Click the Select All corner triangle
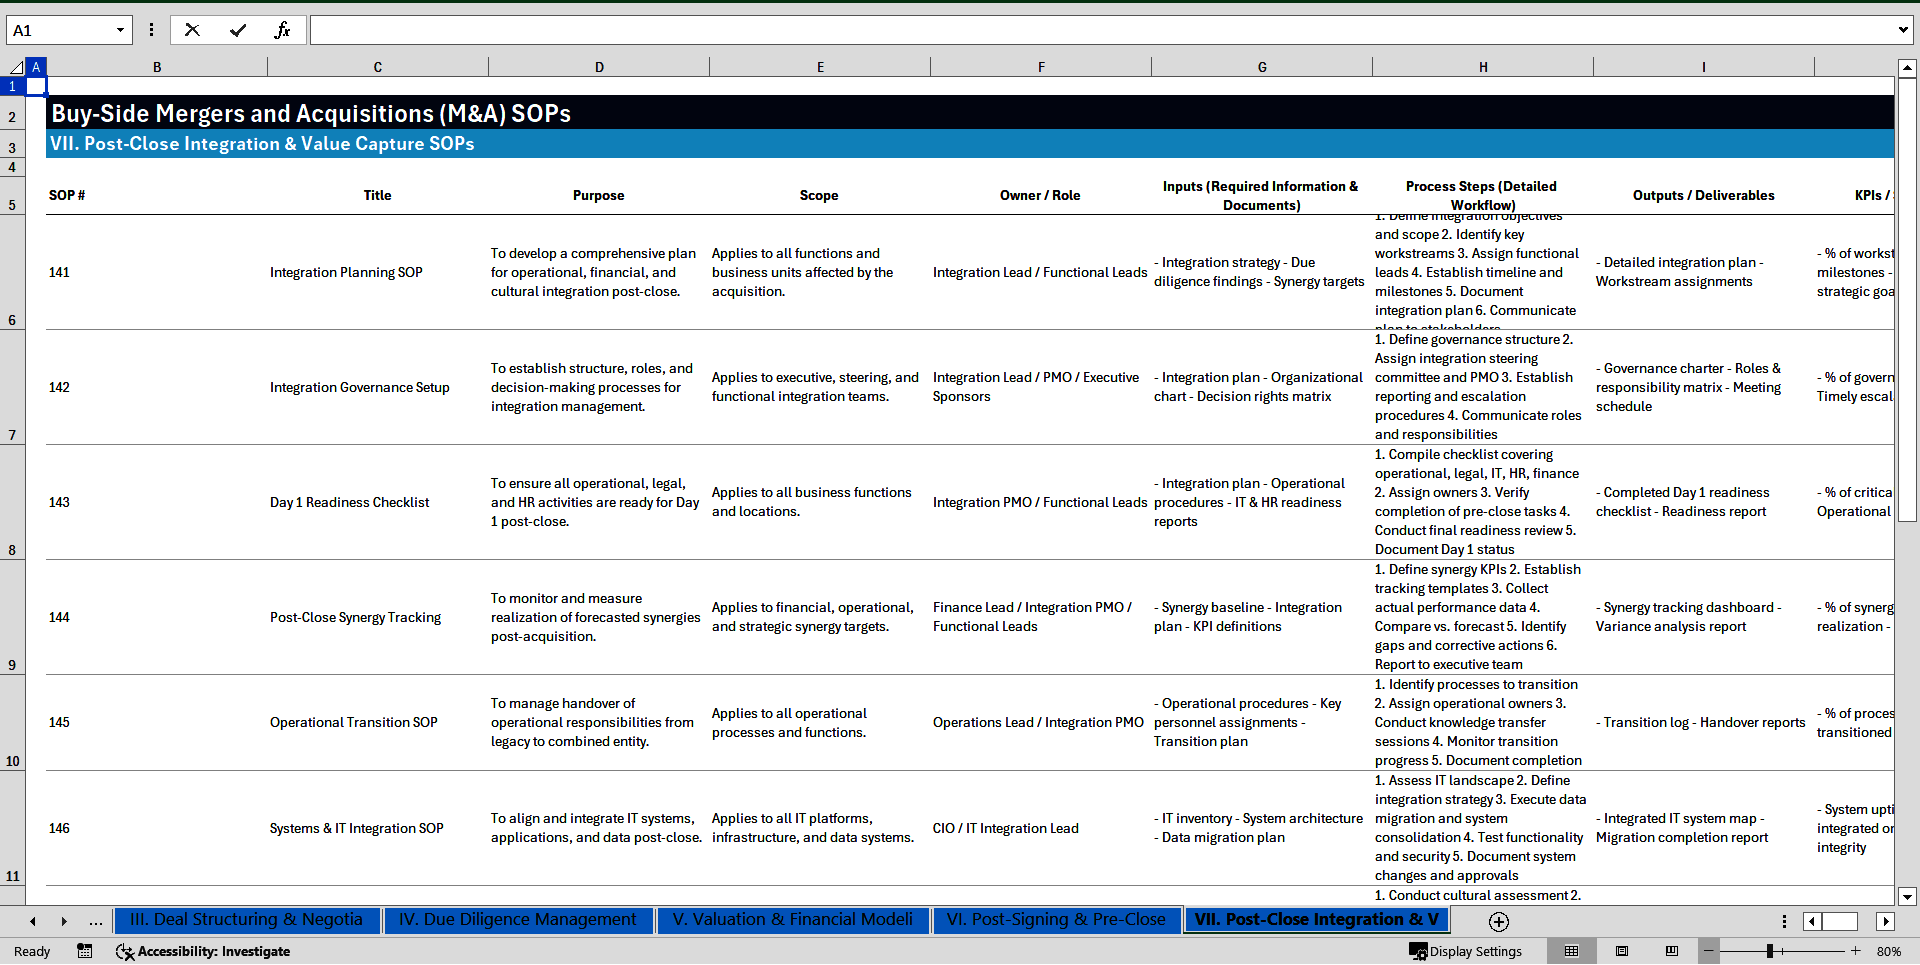 [x=15, y=67]
